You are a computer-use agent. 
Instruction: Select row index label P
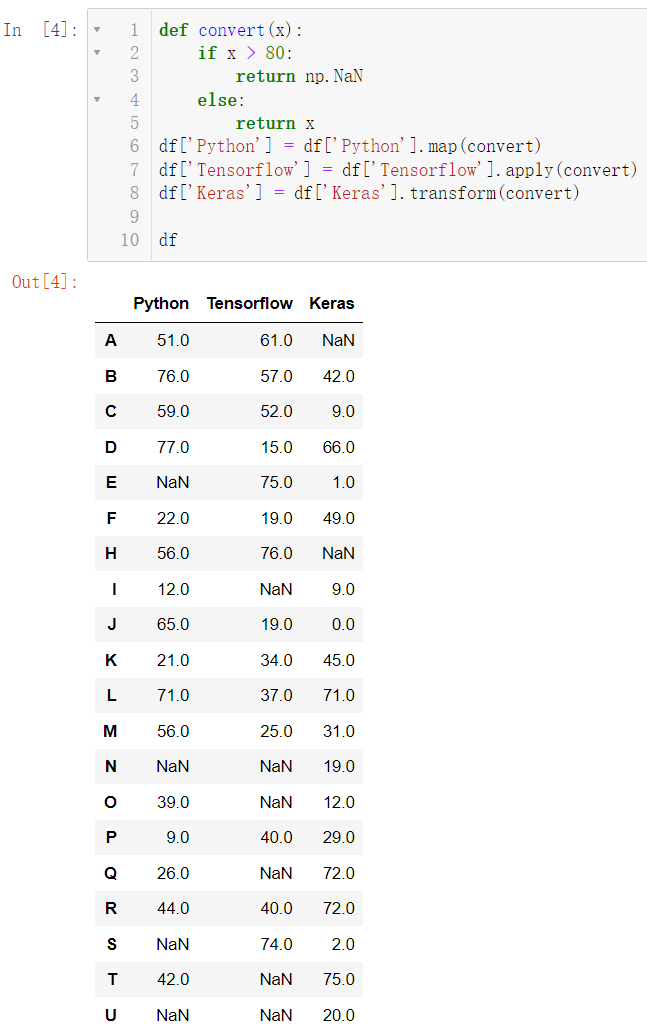tap(111, 837)
